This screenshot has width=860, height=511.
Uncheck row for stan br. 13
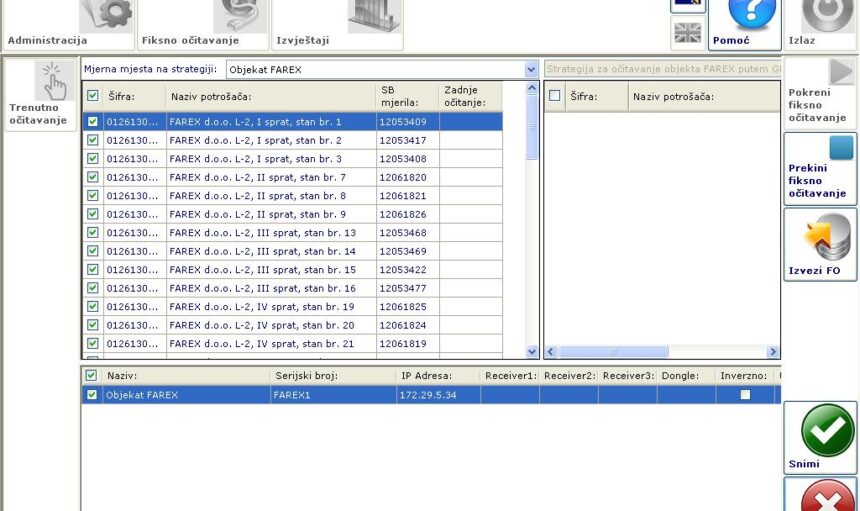pos(93,232)
